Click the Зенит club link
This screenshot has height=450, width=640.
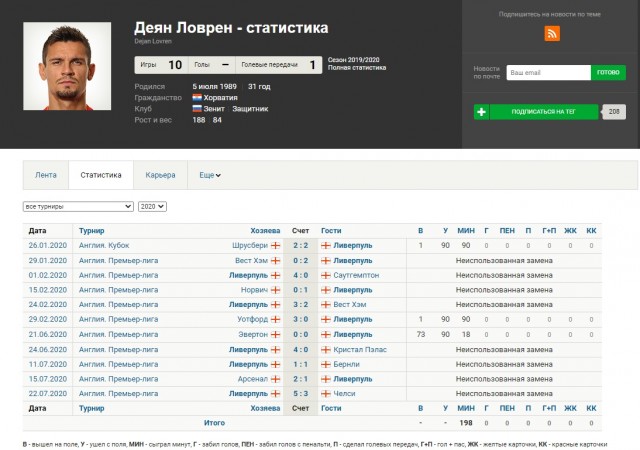[x=214, y=109]
